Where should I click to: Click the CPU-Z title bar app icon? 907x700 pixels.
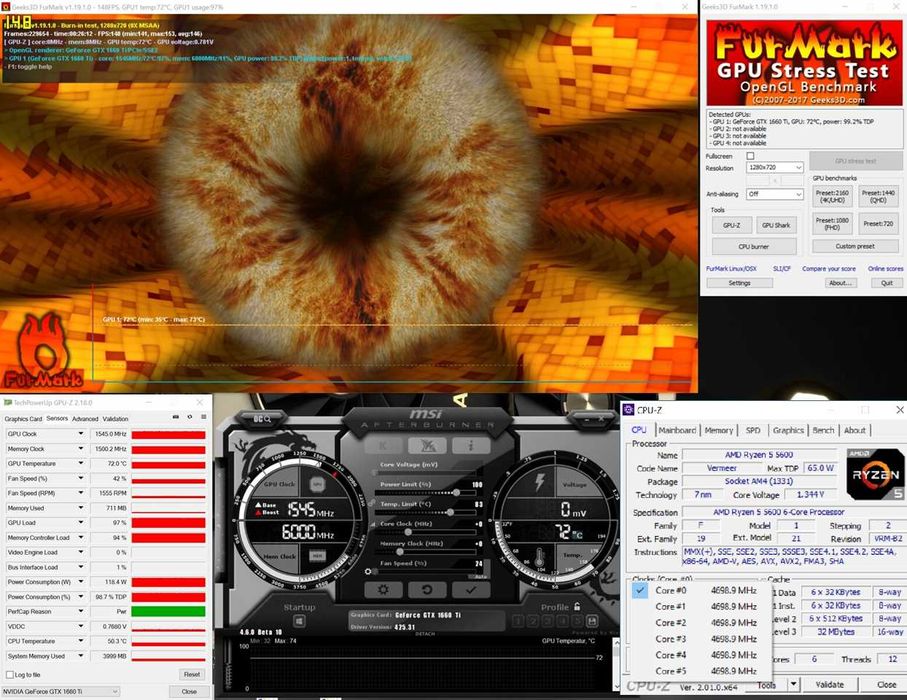tap(628, 410)
